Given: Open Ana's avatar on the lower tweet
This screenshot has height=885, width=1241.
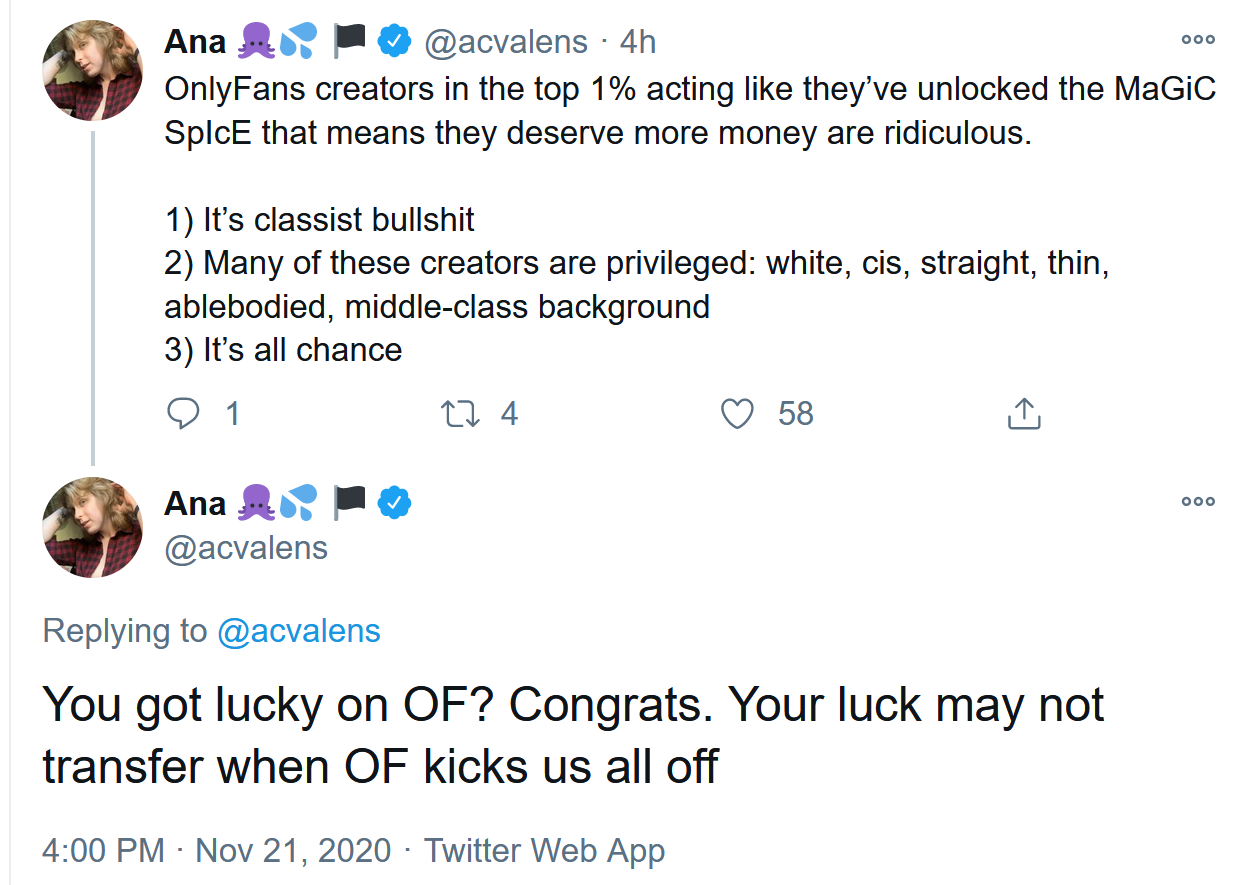Looking at the screenshot, I should coord(92,527).
